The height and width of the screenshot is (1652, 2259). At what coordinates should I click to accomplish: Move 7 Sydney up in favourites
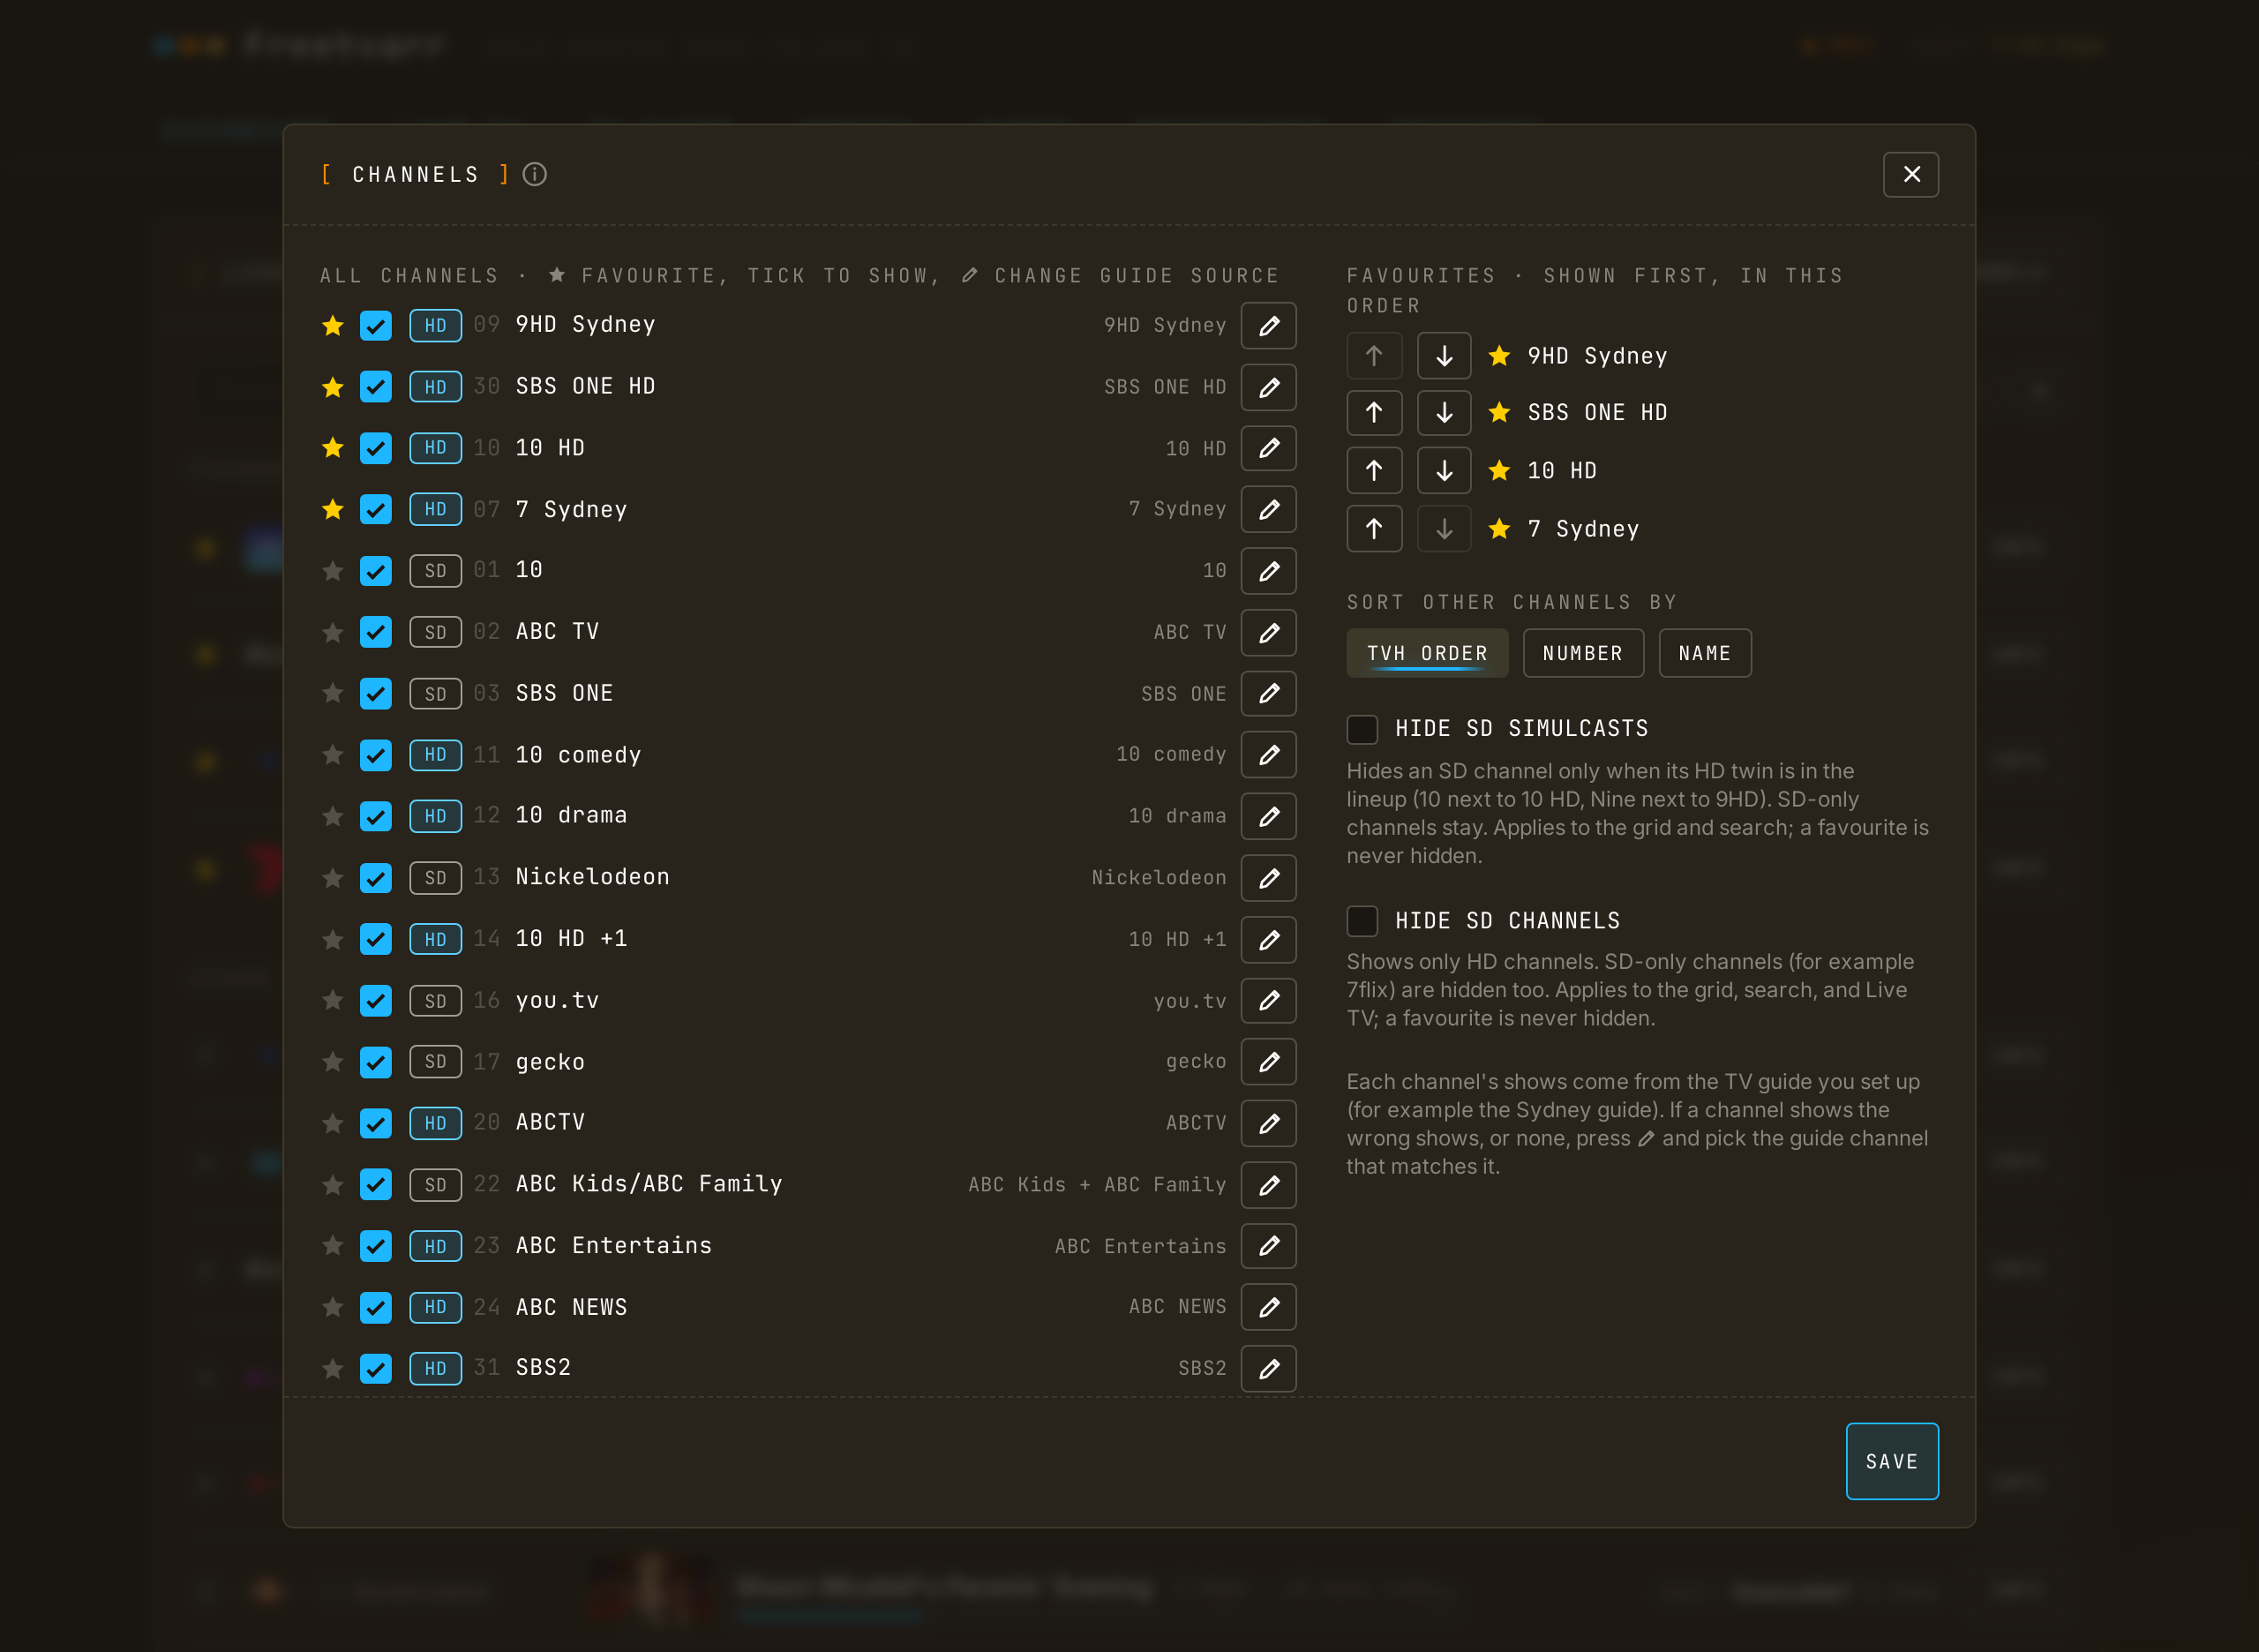point(1374,529)
